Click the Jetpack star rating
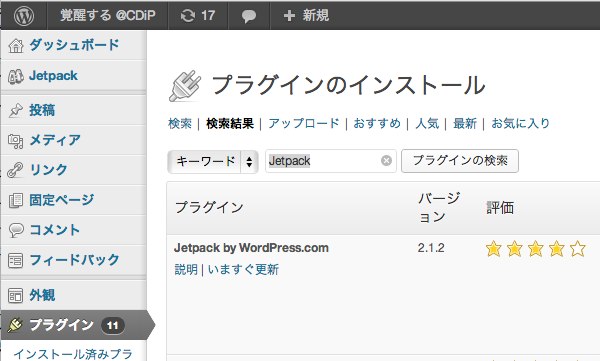This screenshot has width=600, height=361. 536,249
